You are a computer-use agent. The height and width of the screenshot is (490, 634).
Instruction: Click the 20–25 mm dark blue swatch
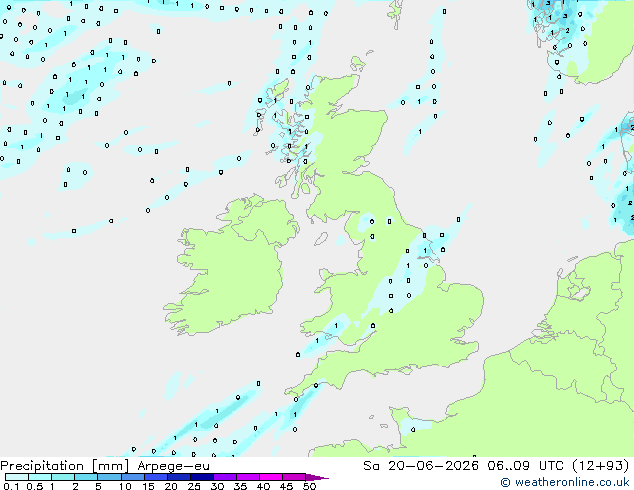[x=179, y=477]
